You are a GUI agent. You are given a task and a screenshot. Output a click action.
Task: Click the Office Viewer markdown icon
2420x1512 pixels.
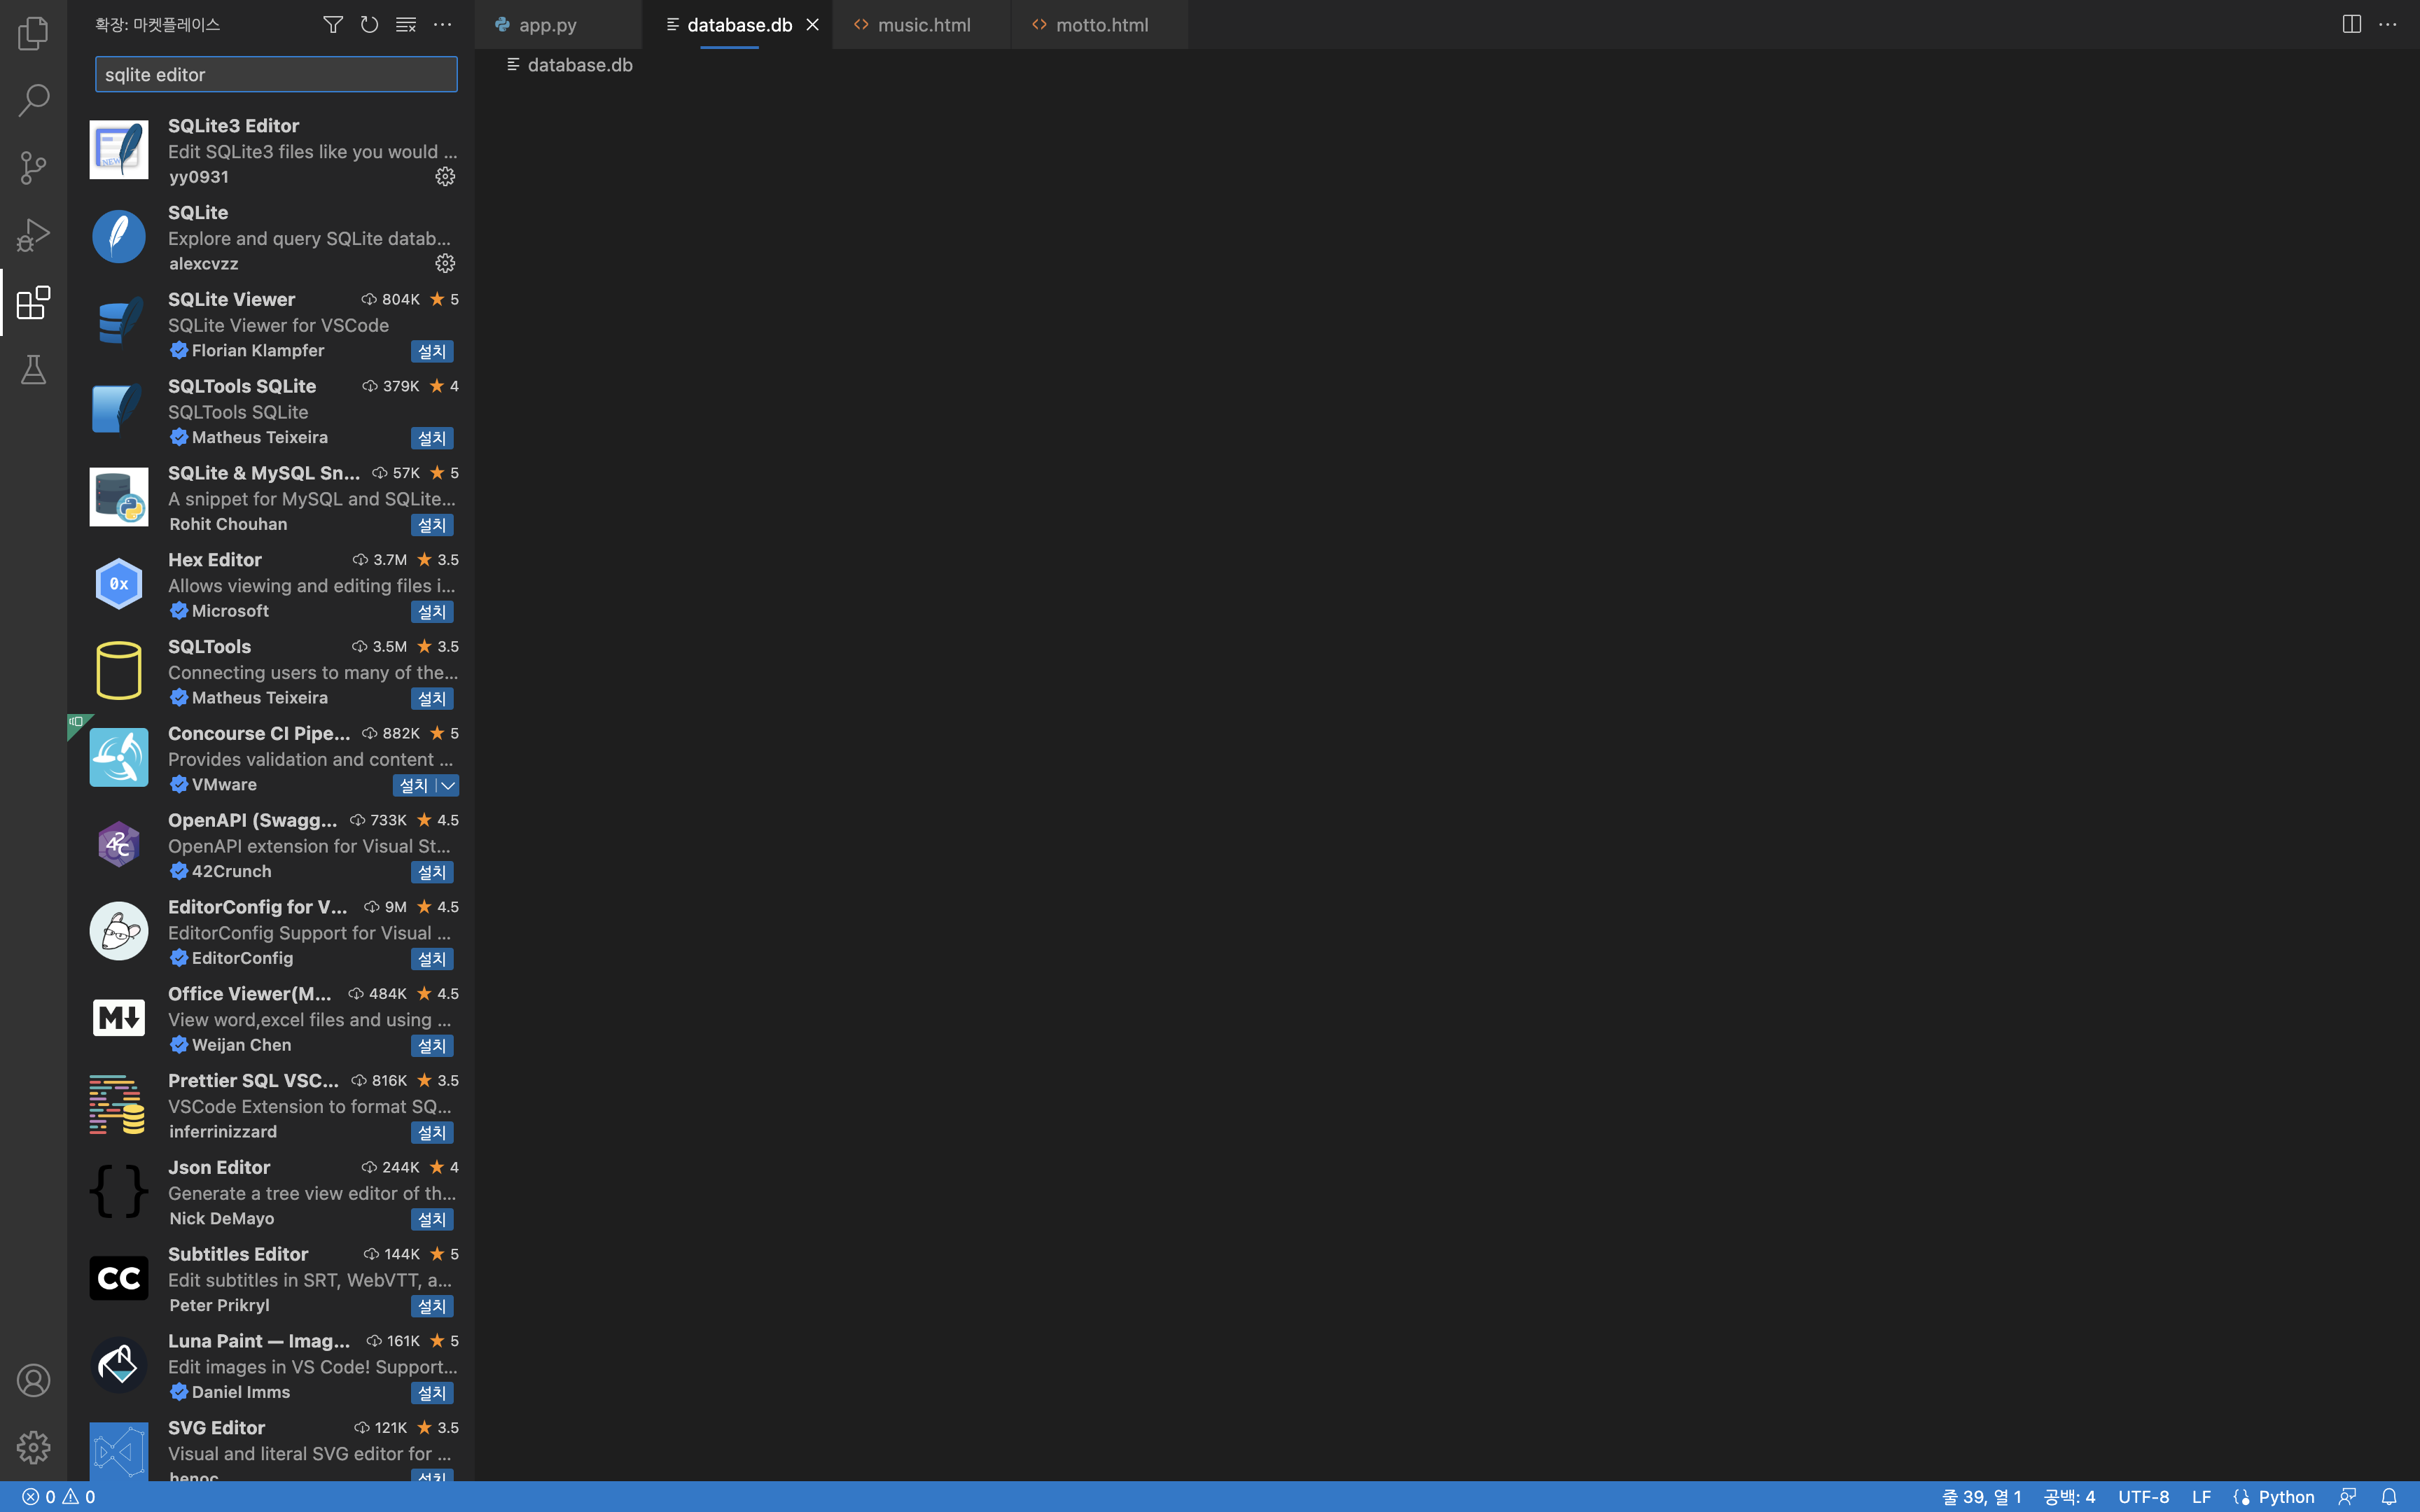[119, 1018]
